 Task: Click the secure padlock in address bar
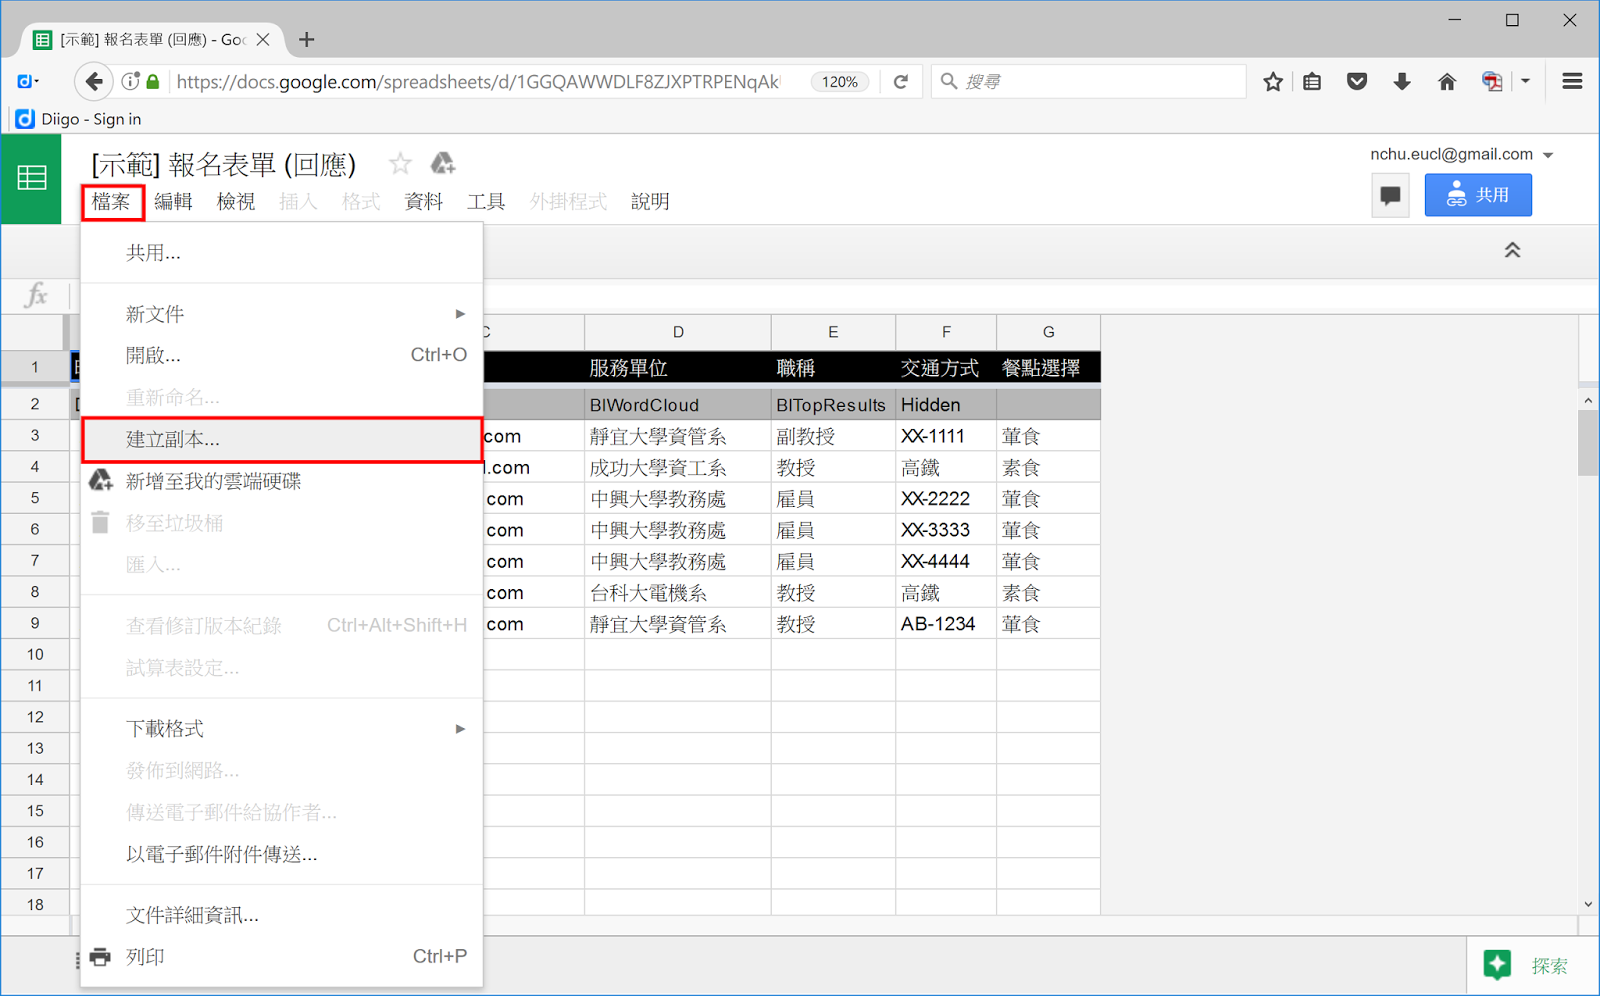[153, 82]
